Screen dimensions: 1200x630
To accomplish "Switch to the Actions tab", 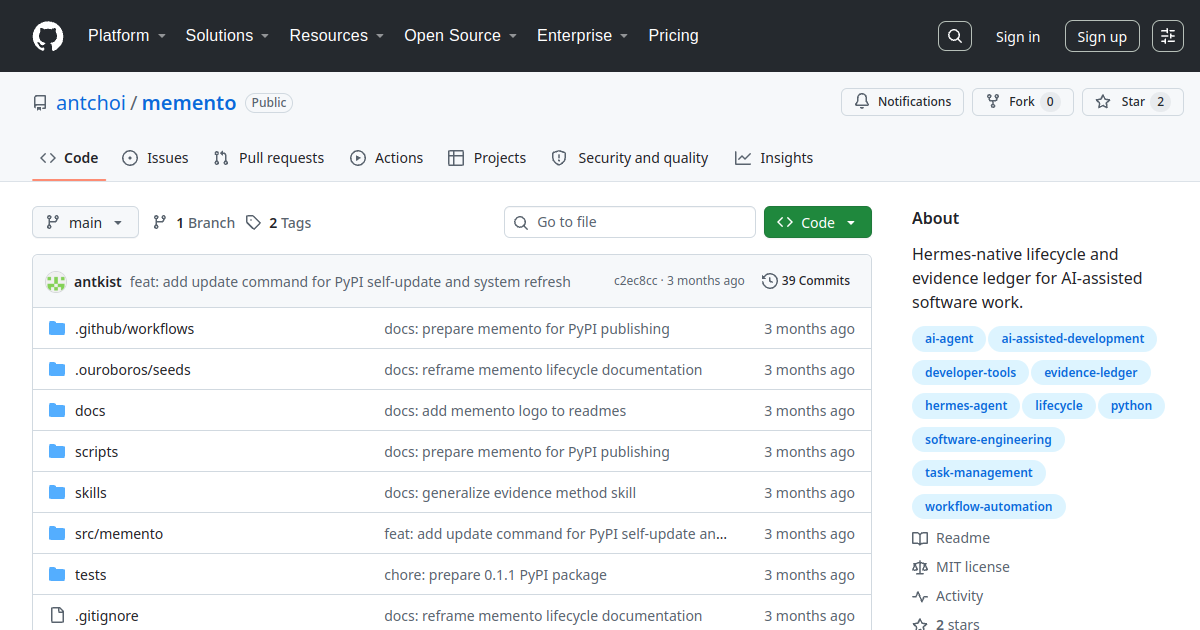I will click(x=387, y=158).
